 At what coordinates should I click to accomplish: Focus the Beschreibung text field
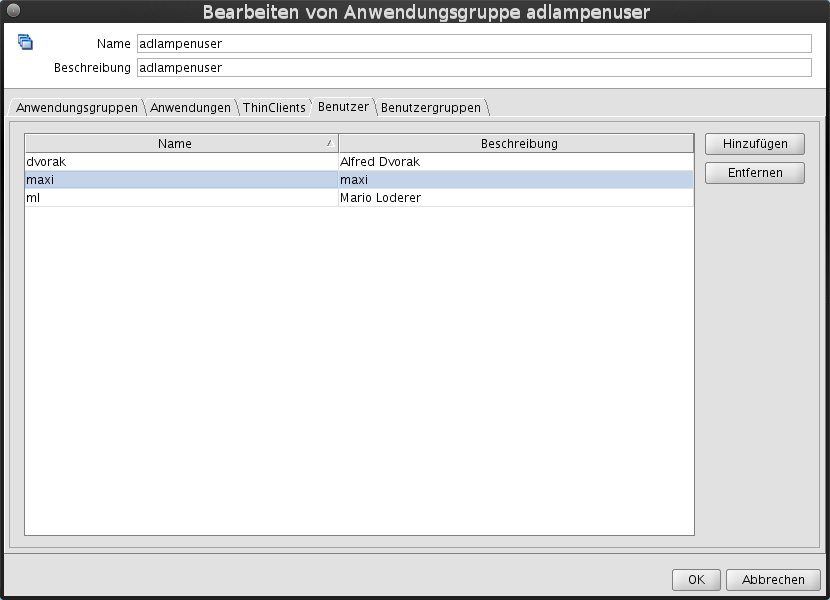click(474, 68)
